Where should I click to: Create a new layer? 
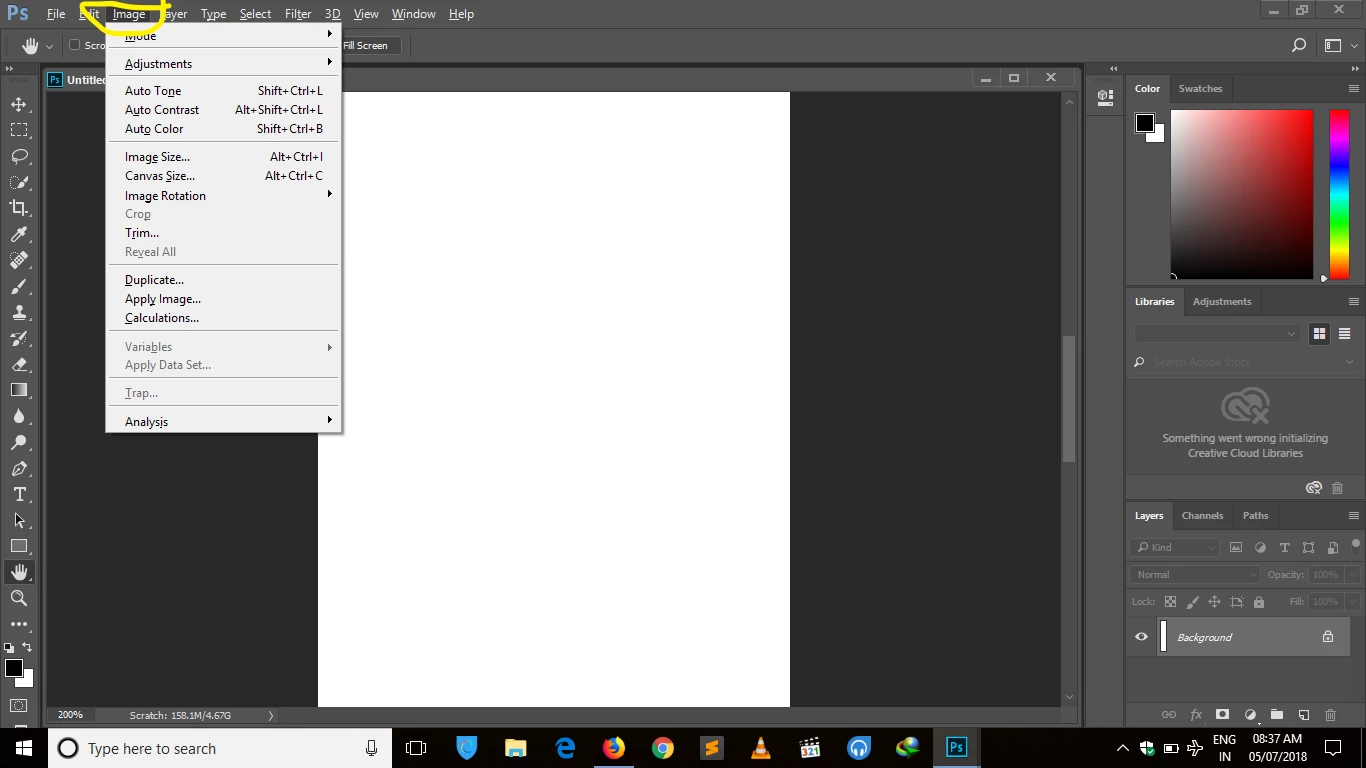click(1304, 714)
